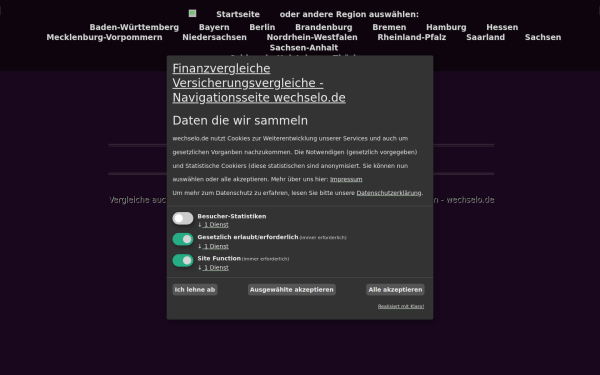The height and width of the screenshot is (375, 600).
Task: Toggle the Site Function switch
Action: click(183, 261)
